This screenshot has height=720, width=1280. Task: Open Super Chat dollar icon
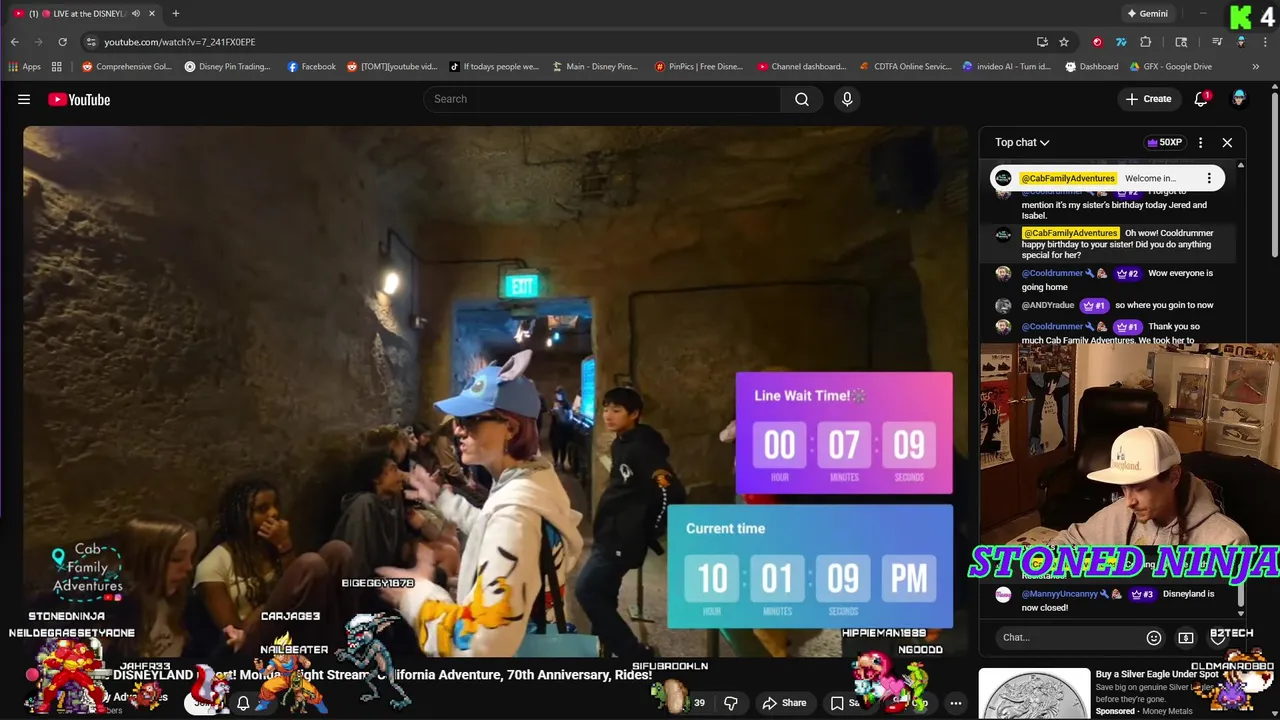(x=1186, y=637)
